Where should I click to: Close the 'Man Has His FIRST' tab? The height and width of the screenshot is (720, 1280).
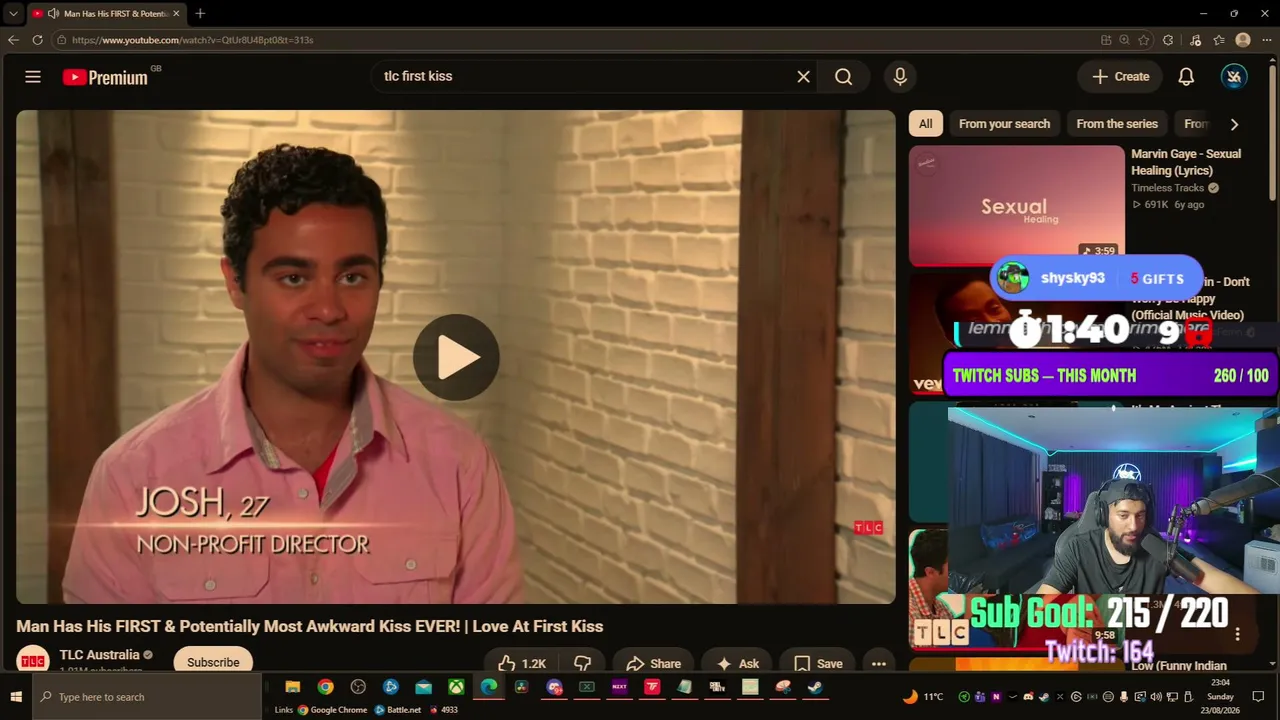(177, 14)
